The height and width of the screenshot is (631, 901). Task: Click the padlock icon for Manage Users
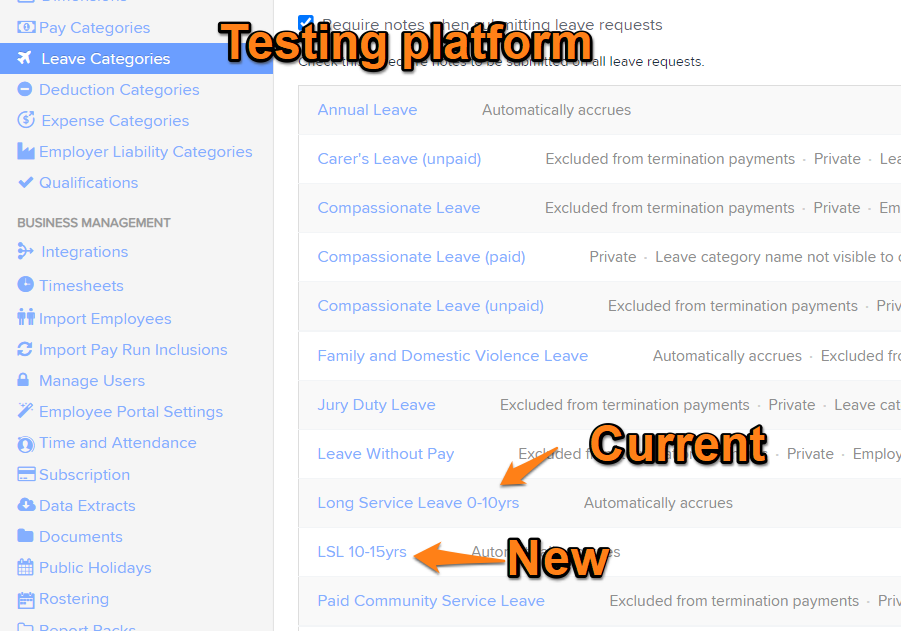[x=23, y=380]
